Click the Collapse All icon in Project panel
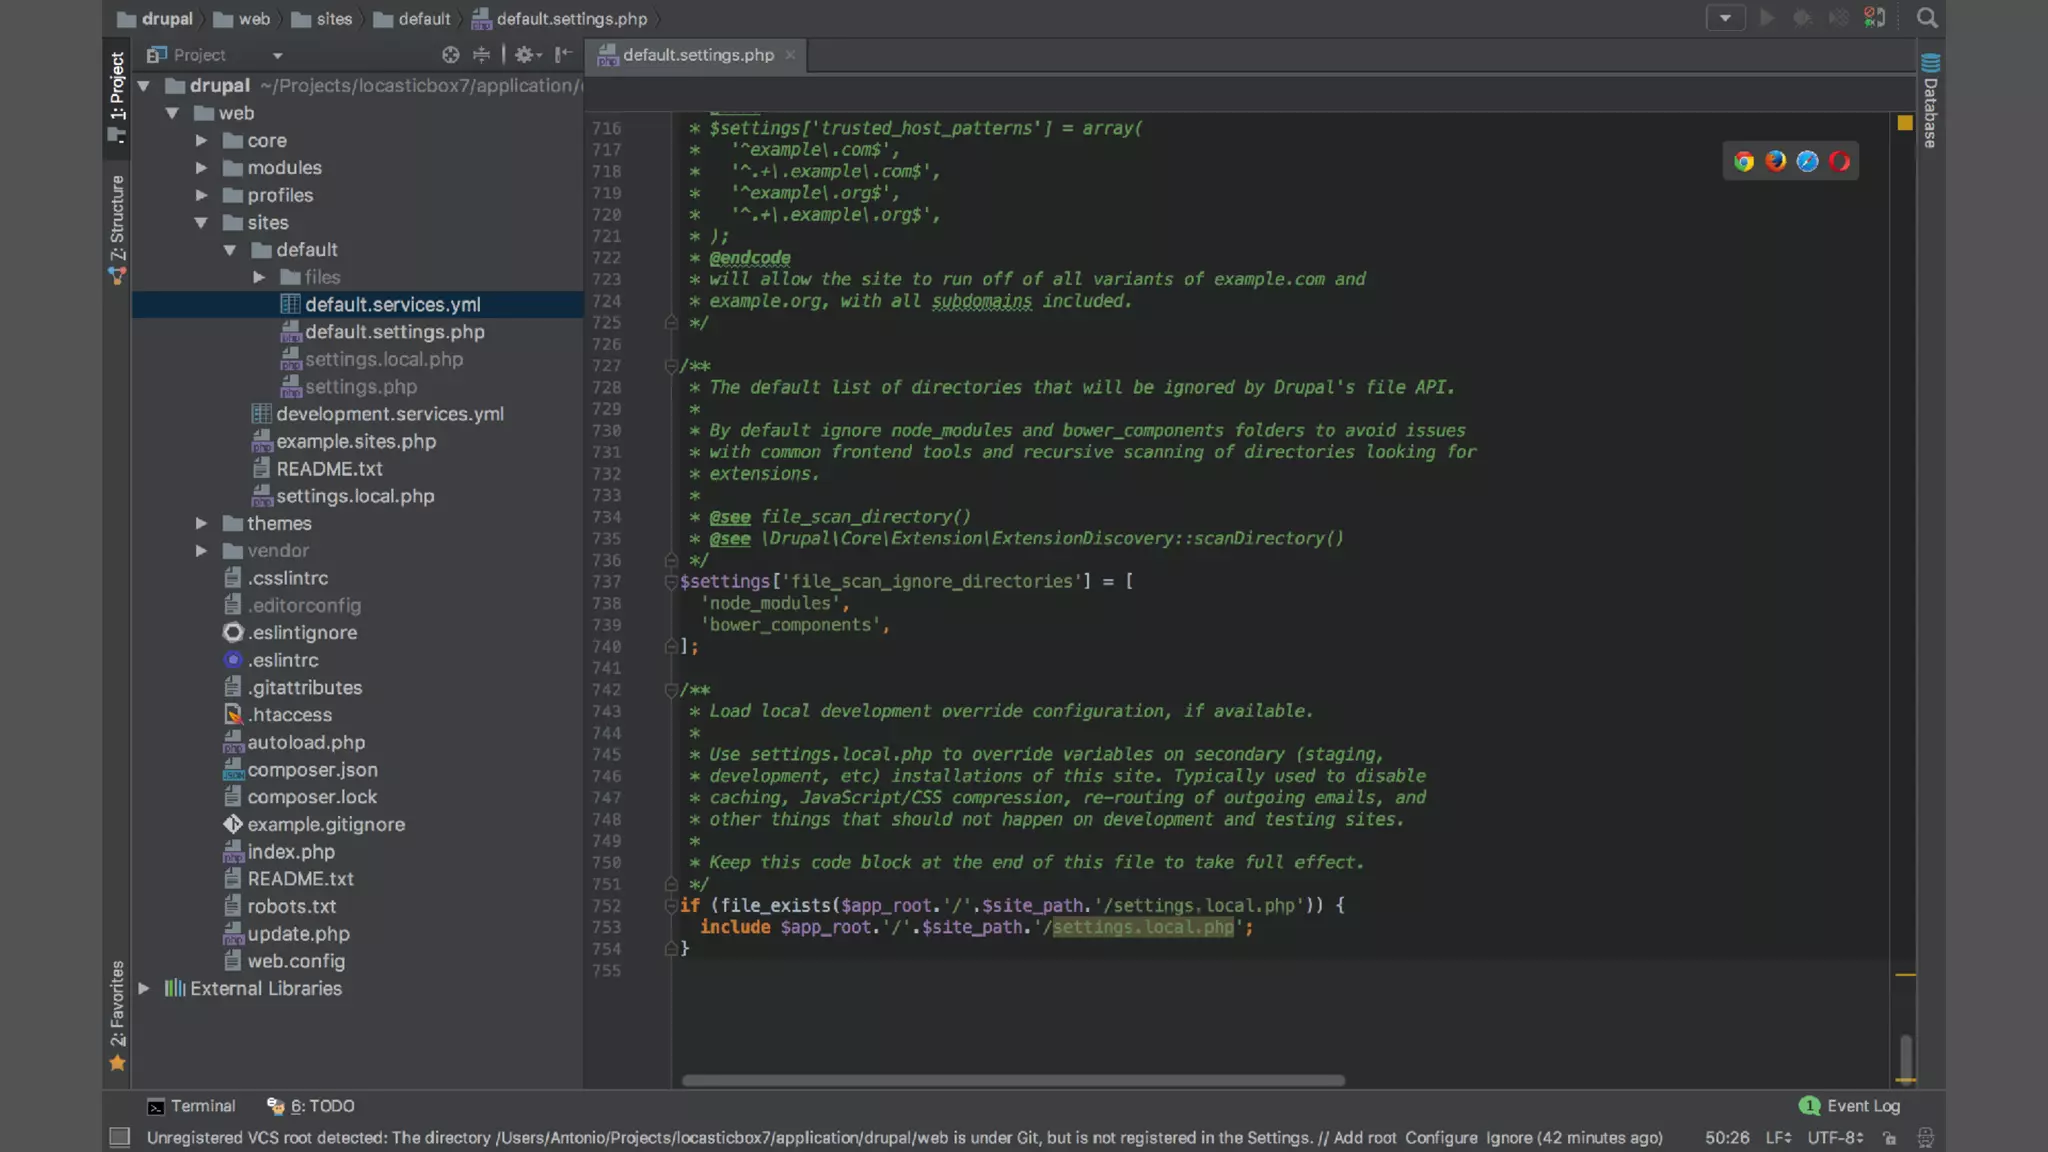The image size is (2048, 1152). (481, 55)
